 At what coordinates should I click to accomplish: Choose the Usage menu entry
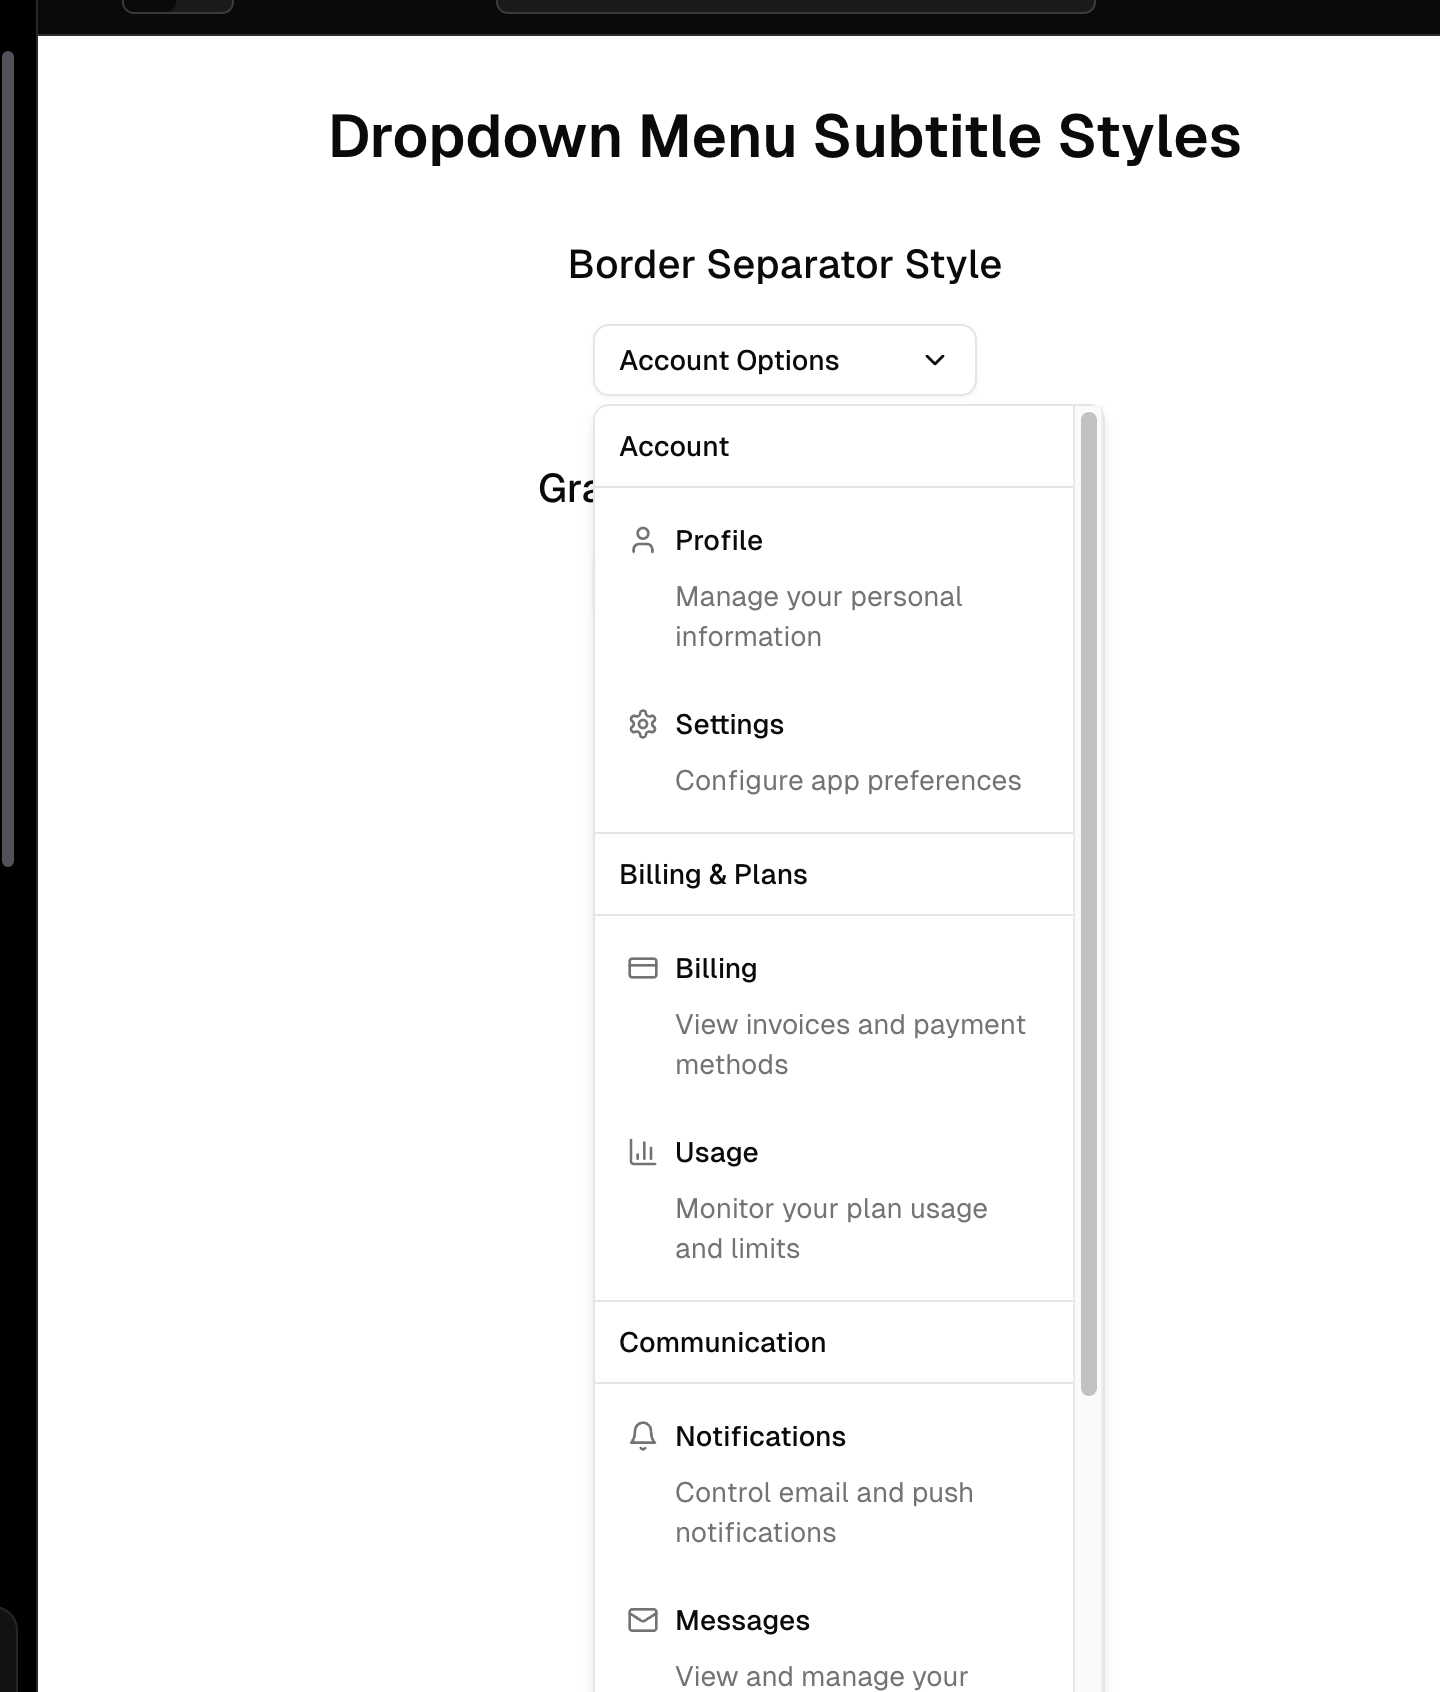(x=716, y=1152)
